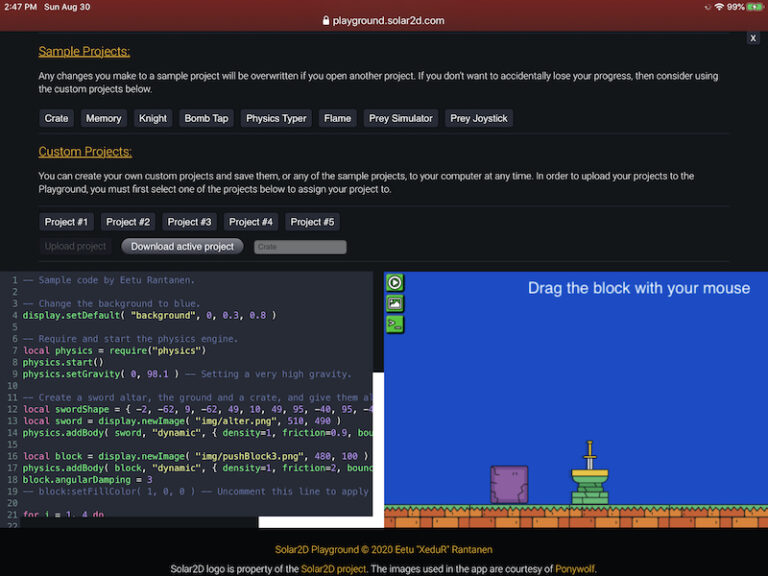The image size is (768, 576).
Task: Check the battery indicator icon
Action: [755, 7]
